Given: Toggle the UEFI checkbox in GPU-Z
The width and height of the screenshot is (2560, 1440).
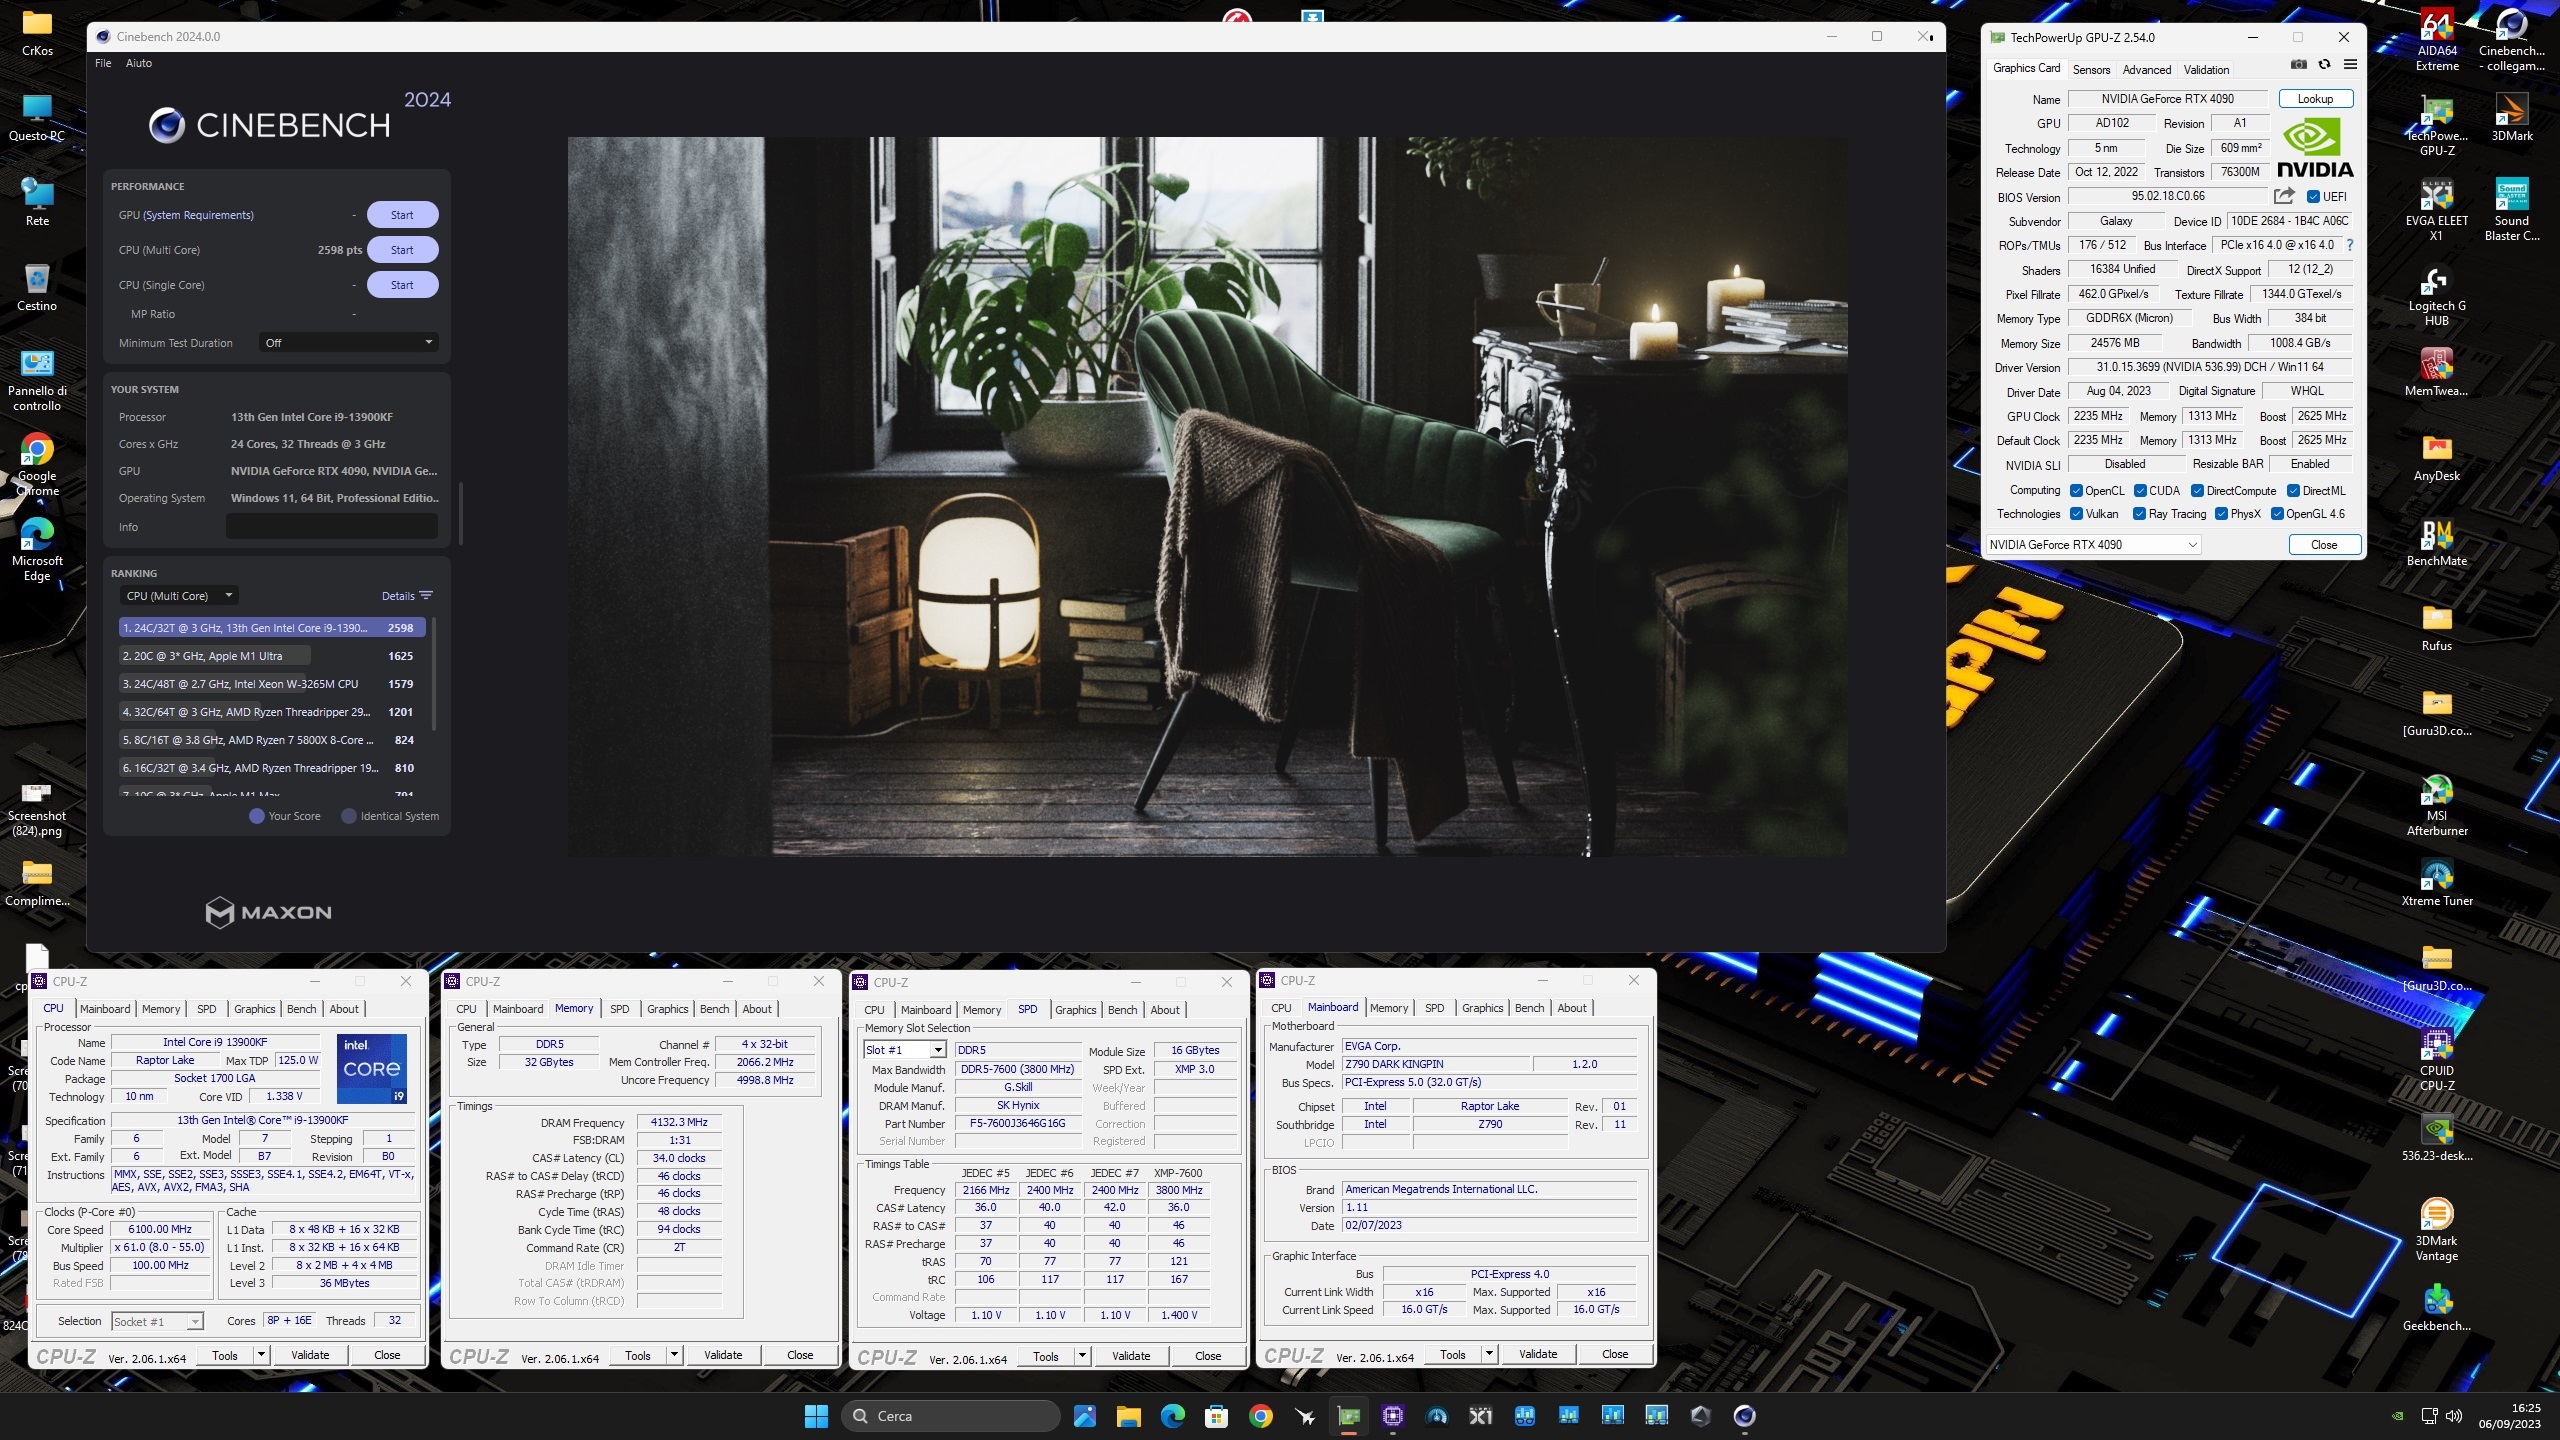Looking at the screenshot, I should [x=2313, y=197].
